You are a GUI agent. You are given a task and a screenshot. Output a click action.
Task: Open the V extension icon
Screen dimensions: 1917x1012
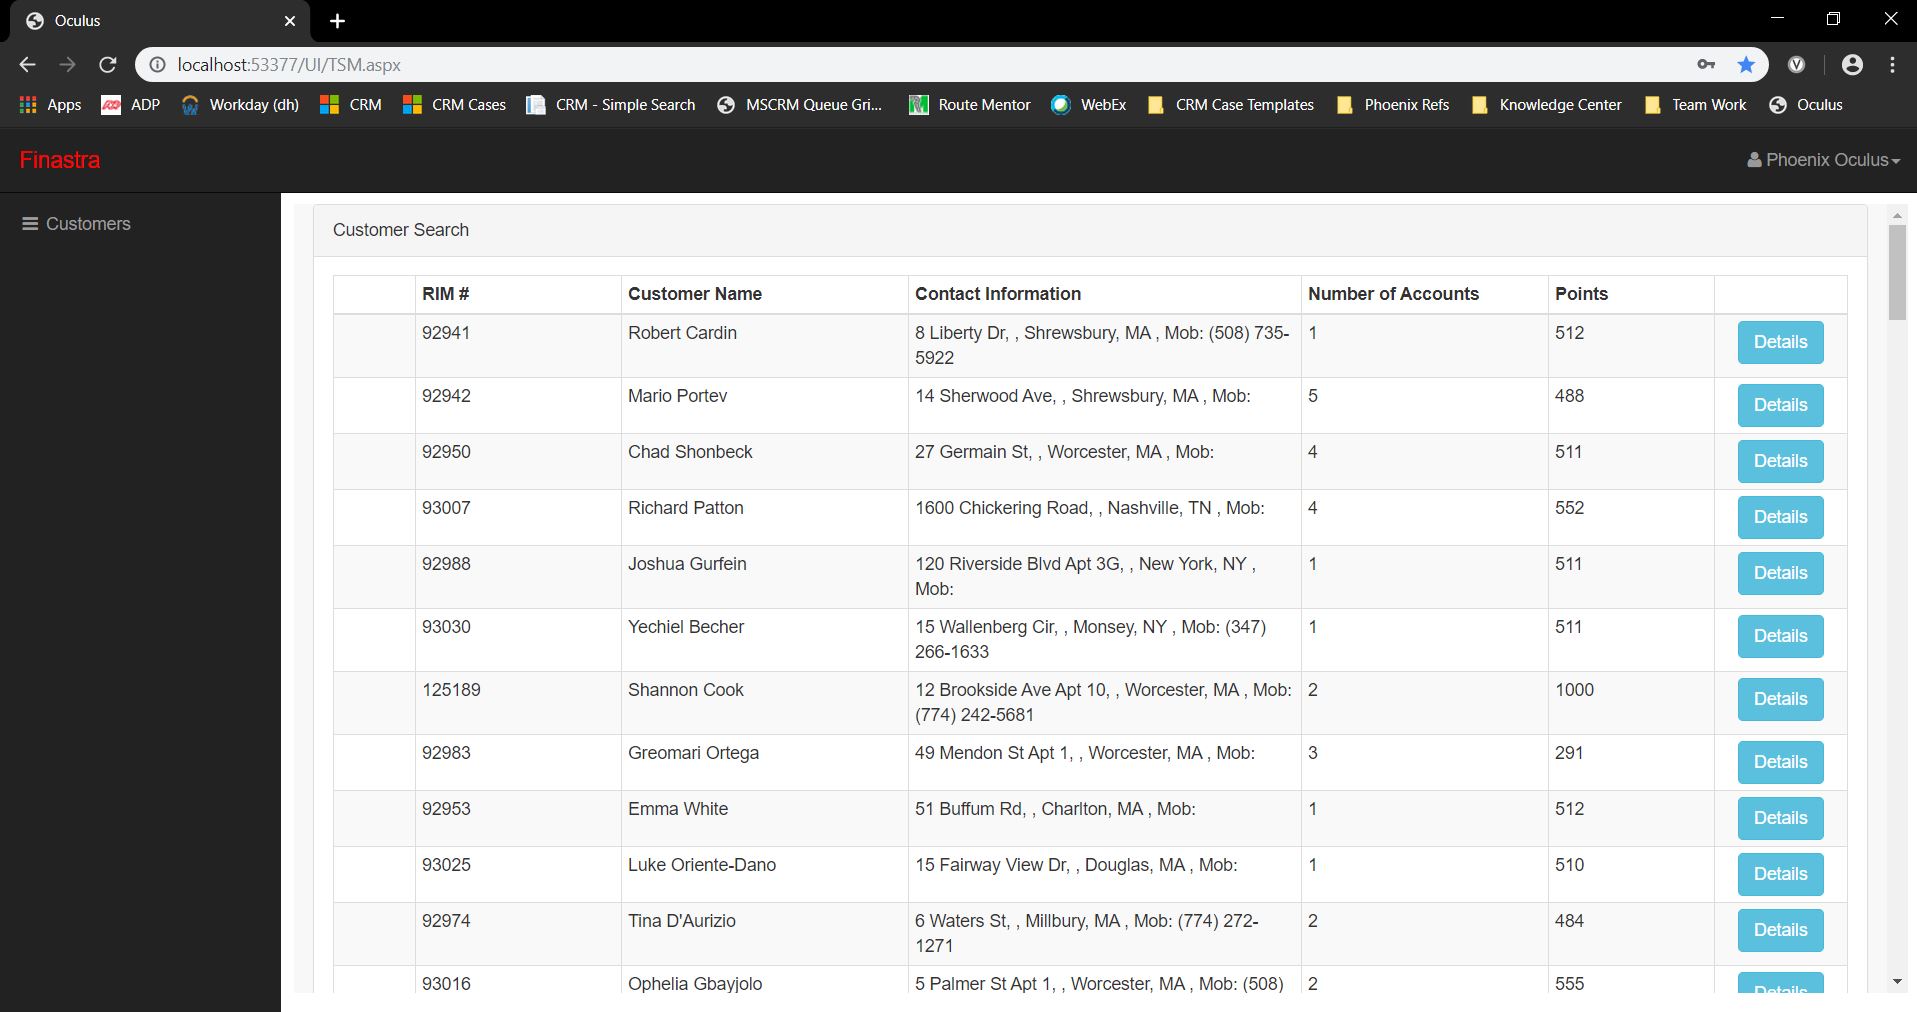(1797, 65)
